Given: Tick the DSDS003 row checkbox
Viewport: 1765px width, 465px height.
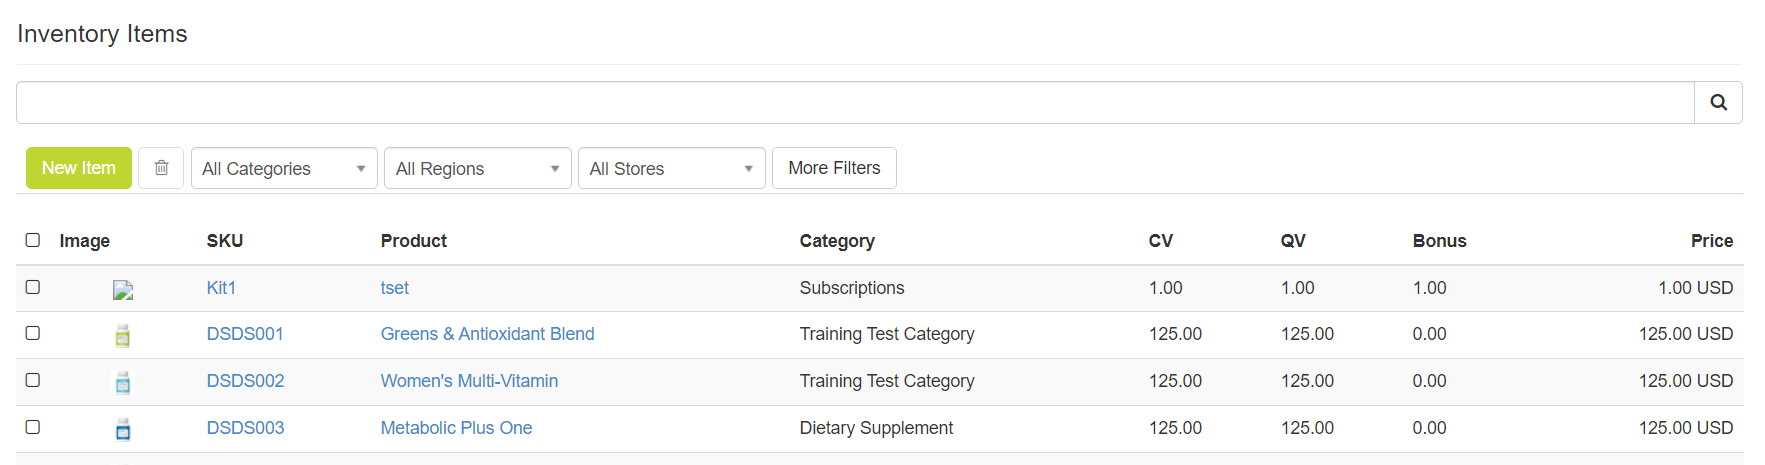Looking at the screenshot, I should coord(33,427).
